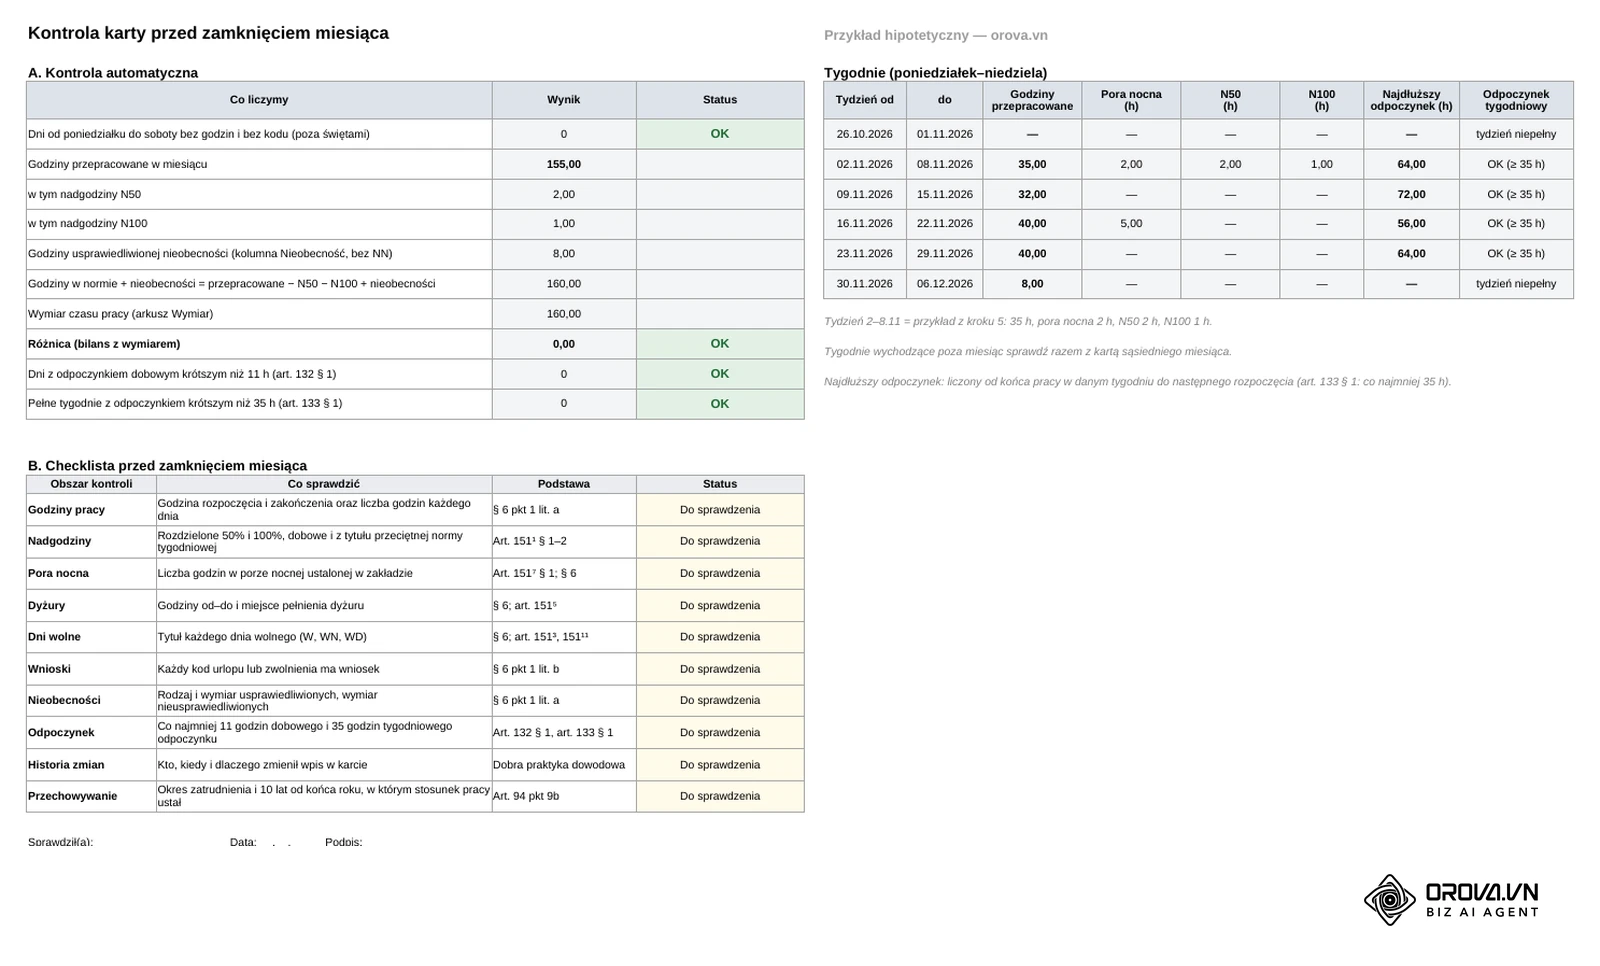This screenshot has height=966, width=1600.
Task: Click the 'Wynik' column header
Action: click(x=564, y=100)
